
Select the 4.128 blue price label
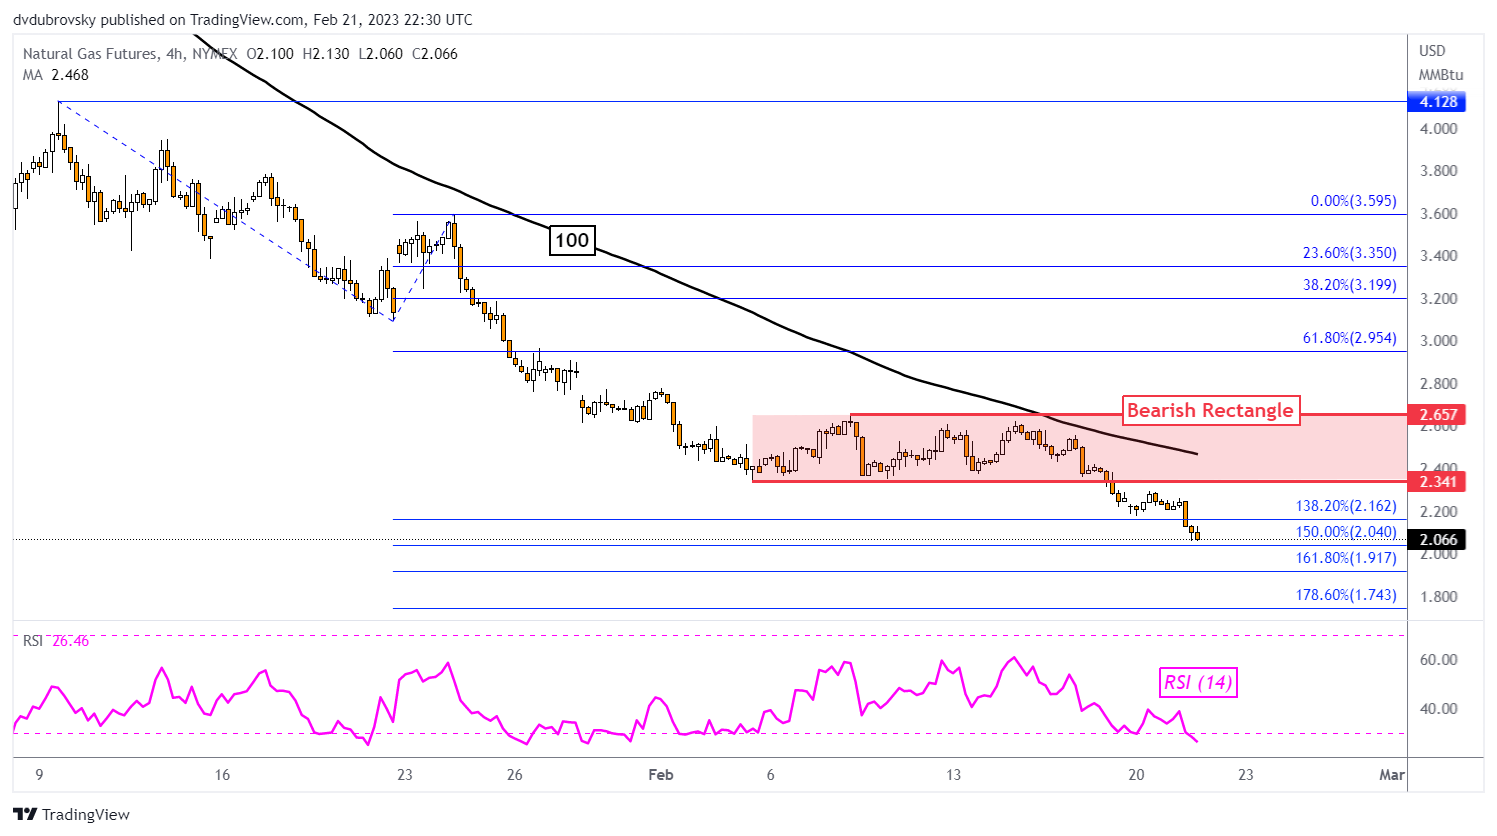pyautogui.click(x=1437, y=102)
